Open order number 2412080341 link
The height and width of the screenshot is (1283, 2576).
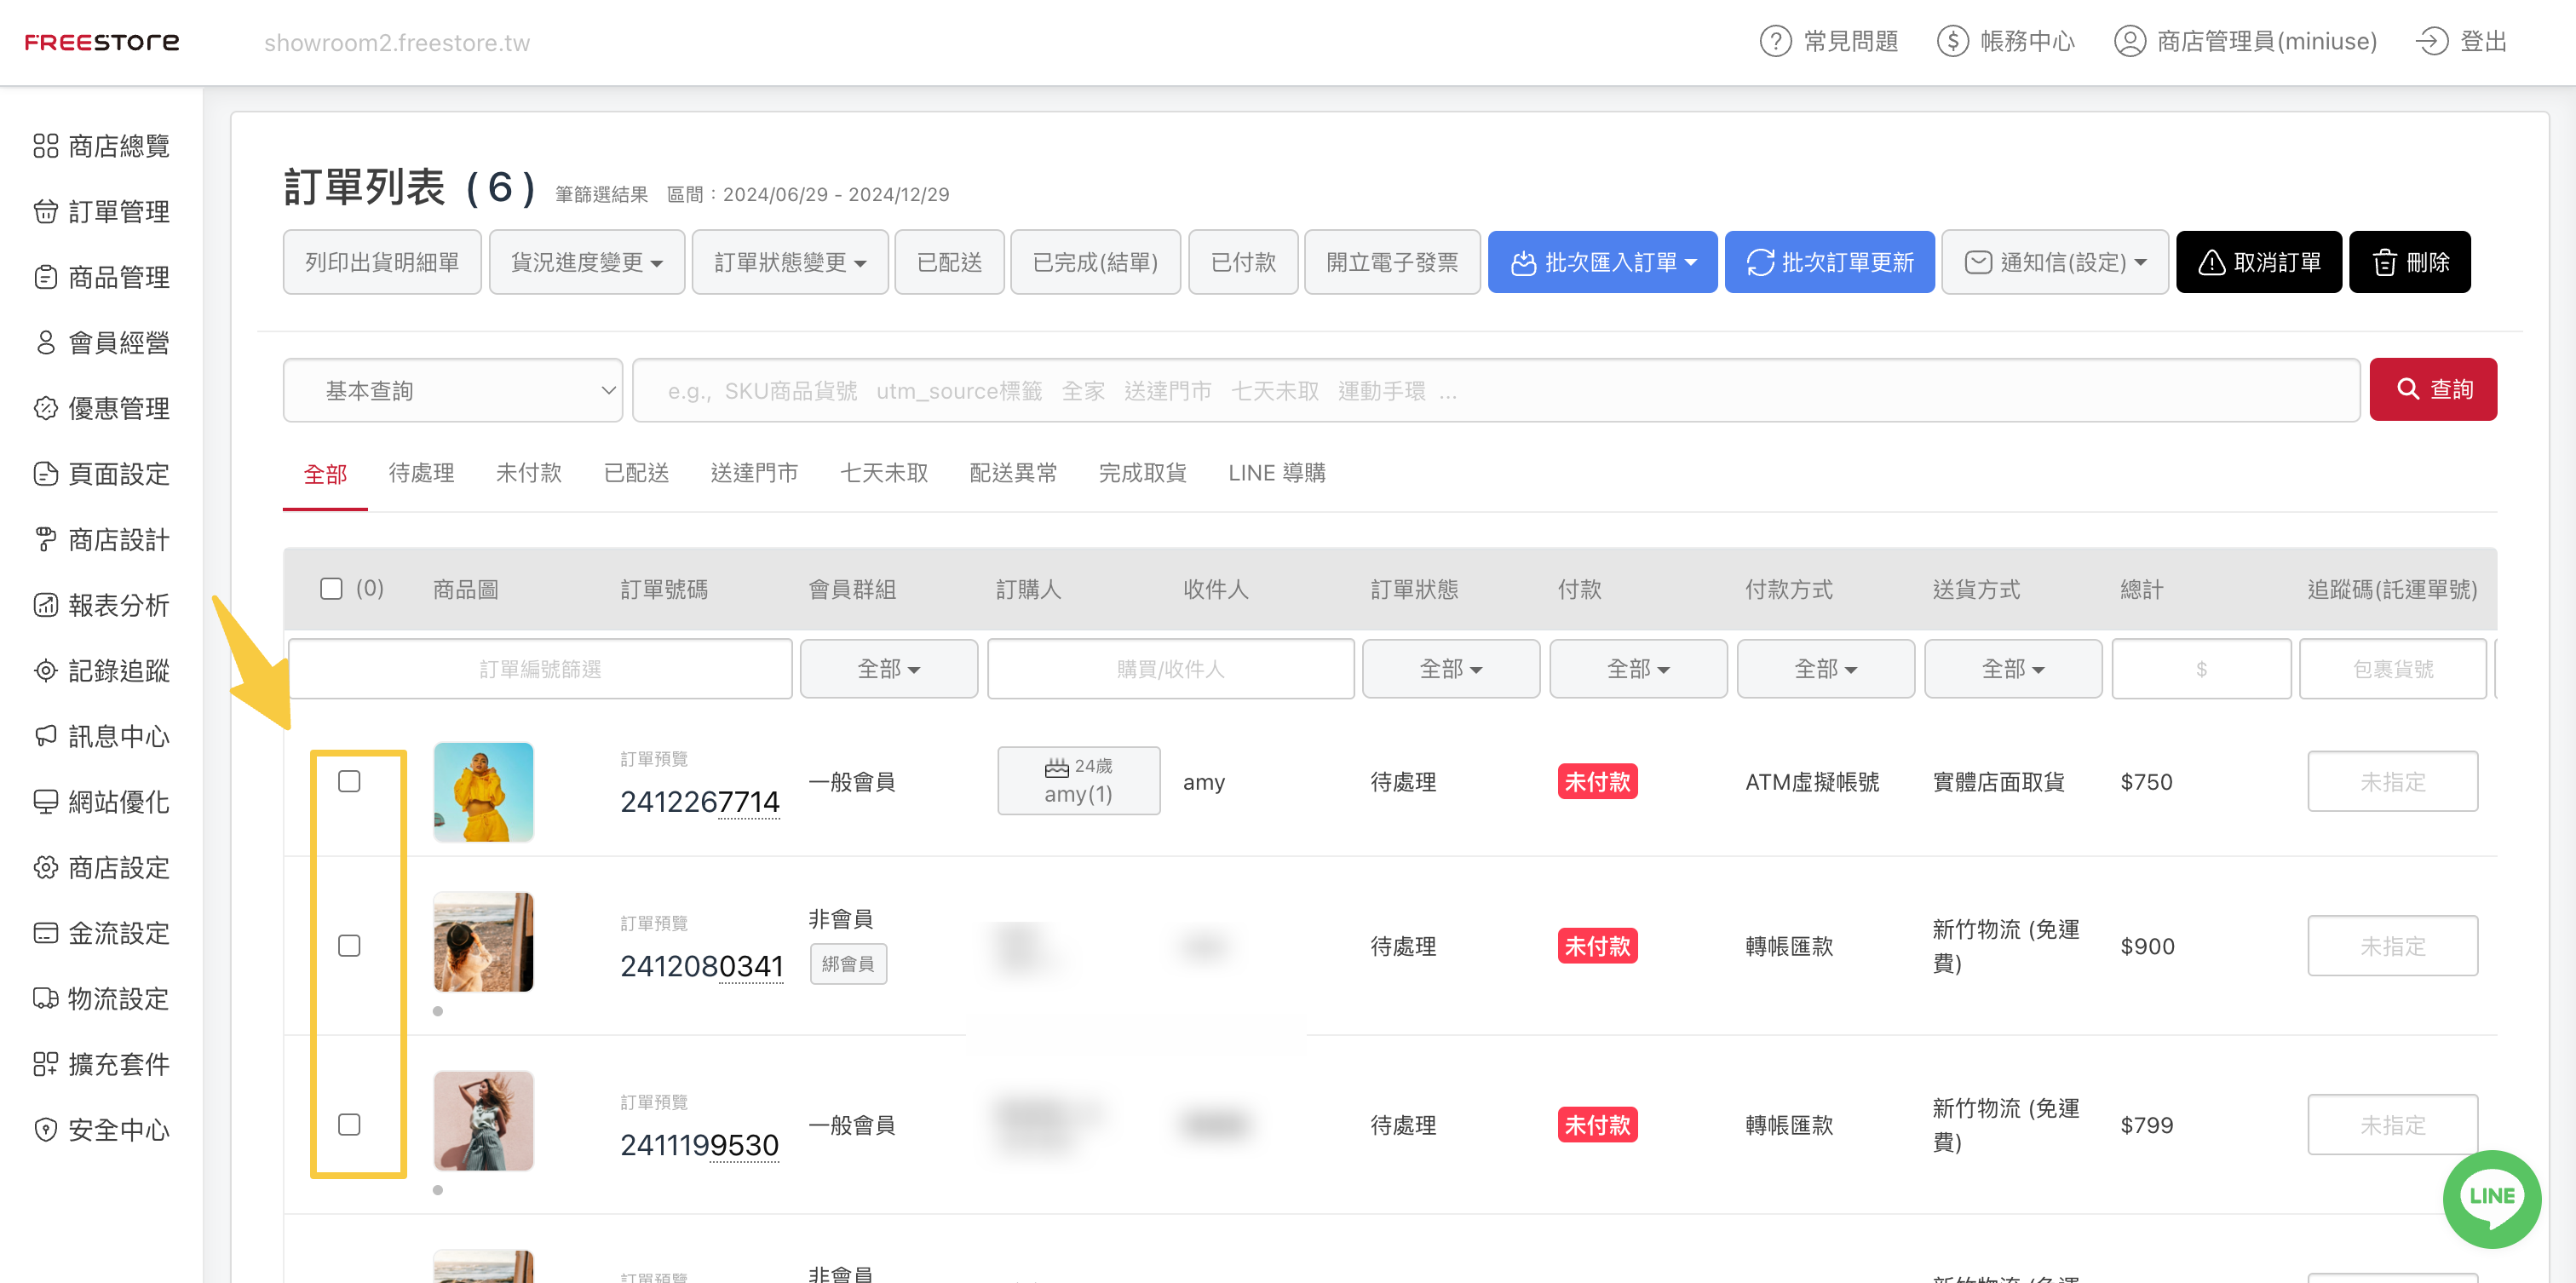point(701,966)
